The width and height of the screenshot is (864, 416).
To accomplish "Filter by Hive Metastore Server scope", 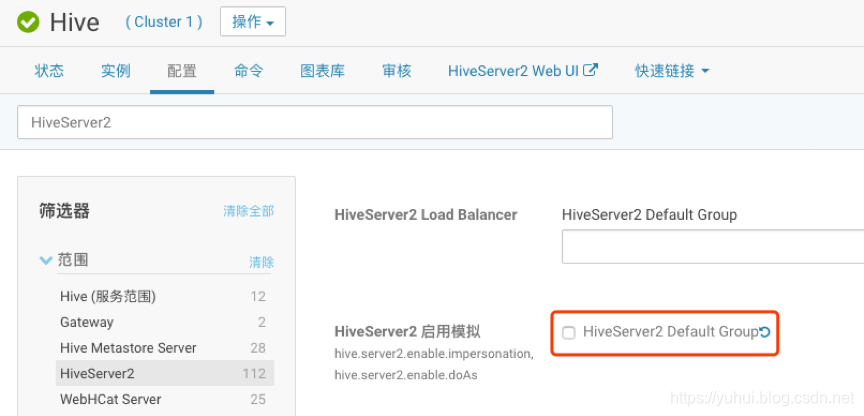I will (x=163, y=348).
